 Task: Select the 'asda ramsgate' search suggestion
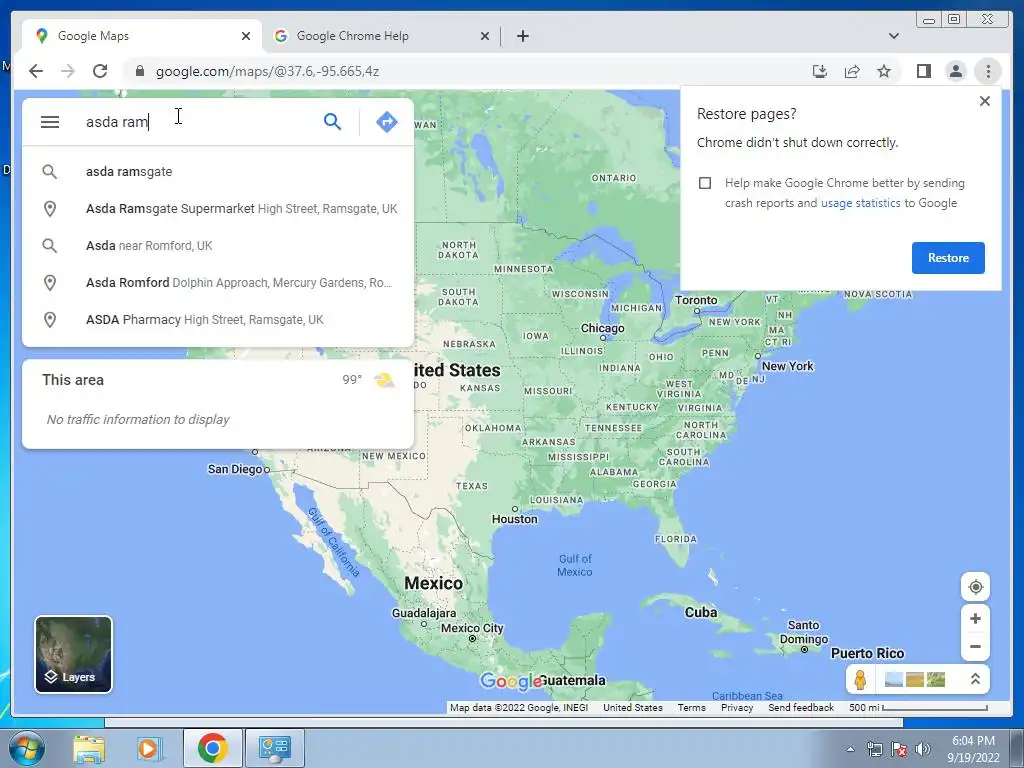click(x=218, y=172)
